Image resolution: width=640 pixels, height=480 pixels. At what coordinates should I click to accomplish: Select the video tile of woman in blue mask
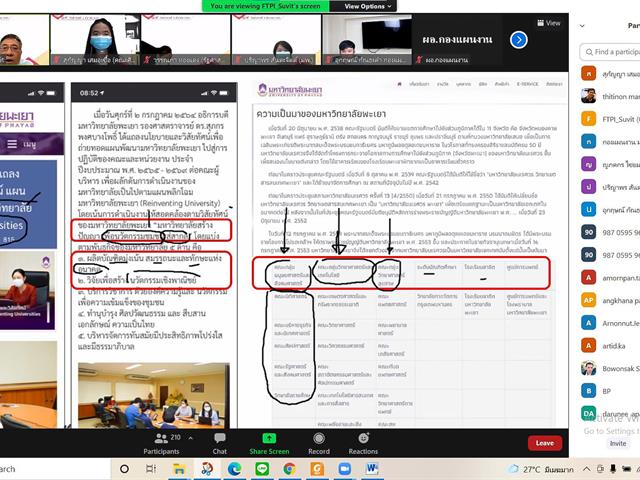(x=95, y=40)
